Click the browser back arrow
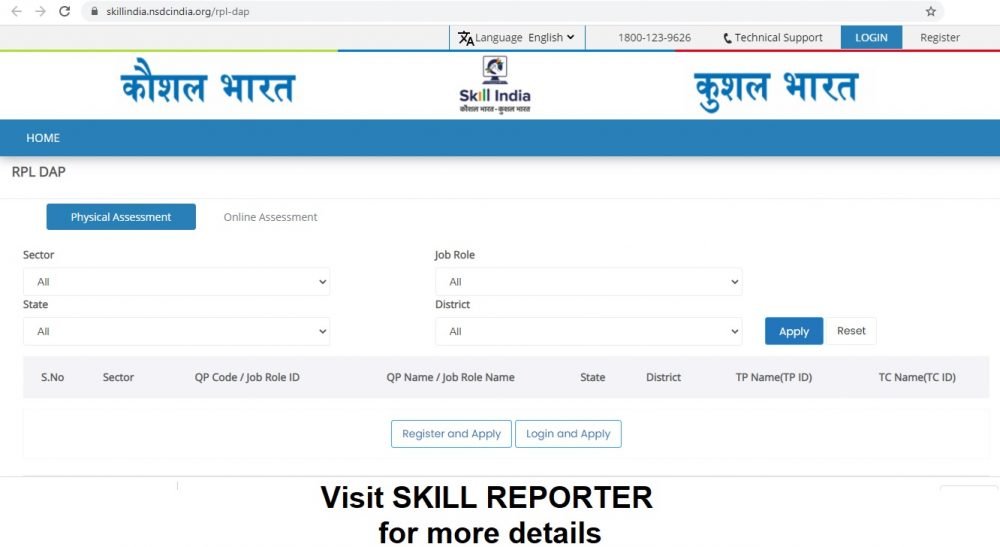The image size is (1000, 547). click(16, 11)
